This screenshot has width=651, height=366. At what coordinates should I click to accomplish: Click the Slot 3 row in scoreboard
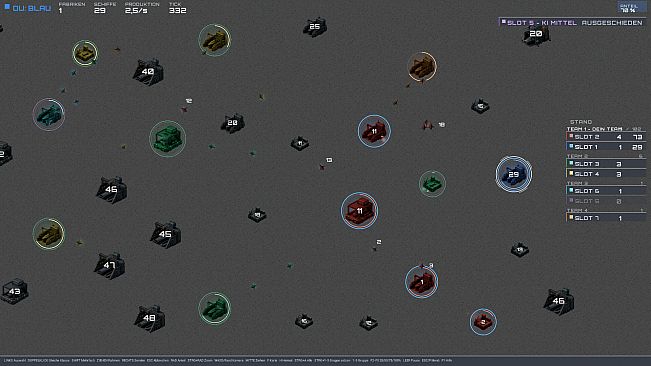pyautogui.click(x=606, y=164)
